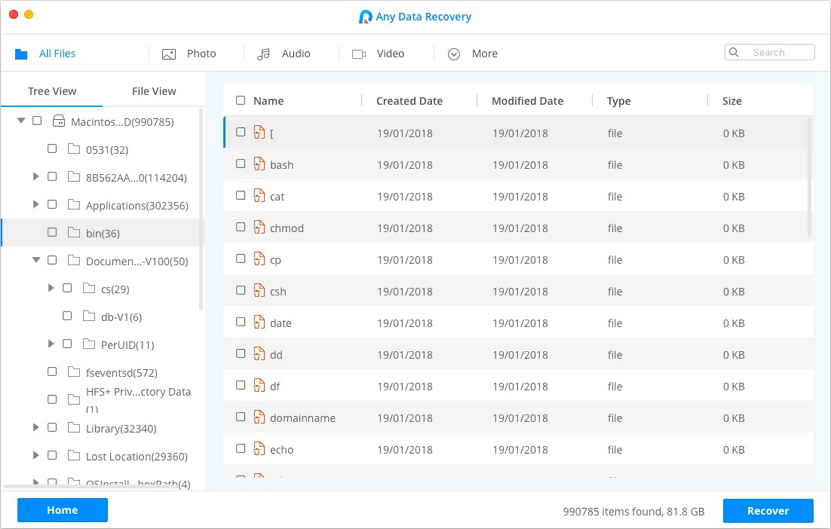This screenshot has height=529, width=831.
Task: Click the csh file icon
Action: pyautogui.click(x=259, y=290)
